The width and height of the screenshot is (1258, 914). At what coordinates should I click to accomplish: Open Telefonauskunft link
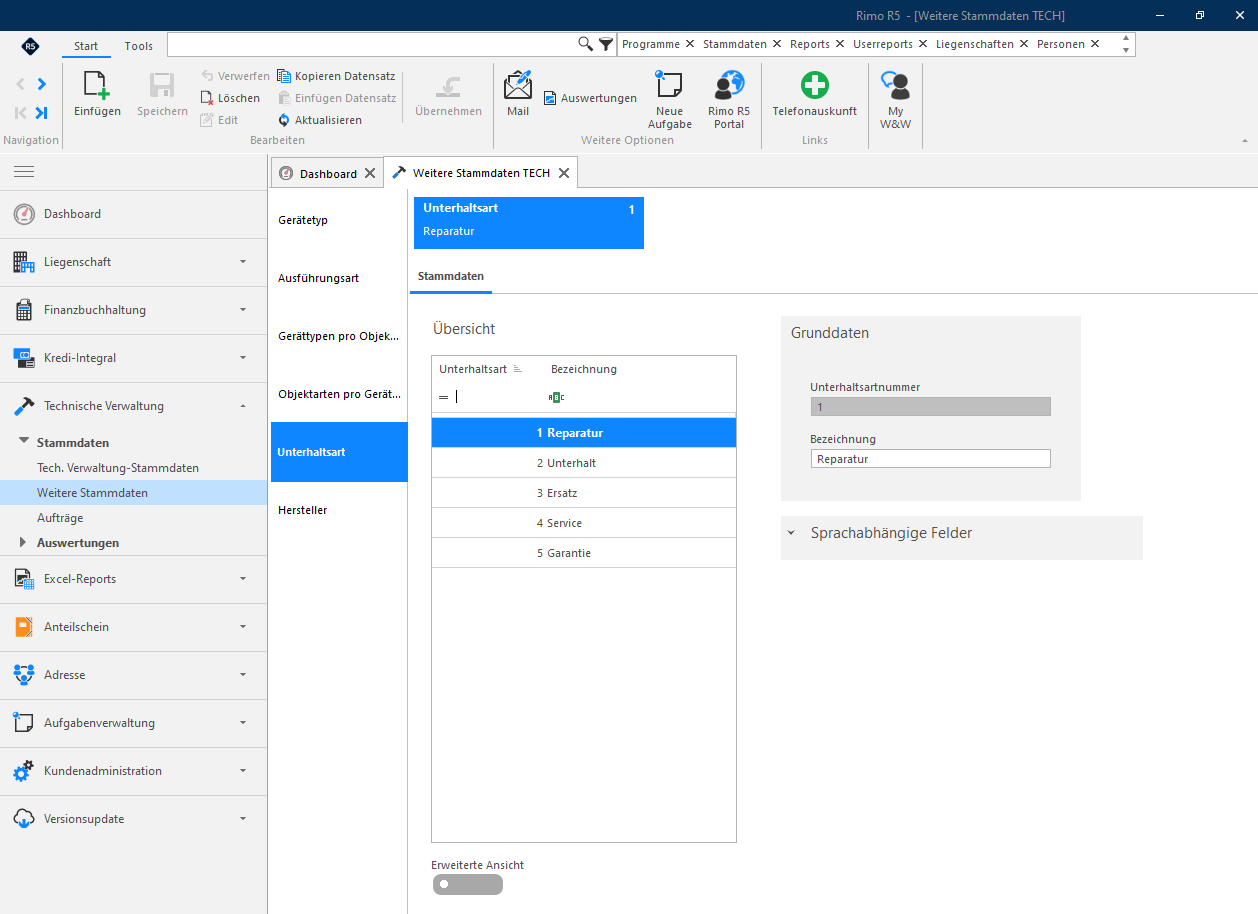point(815,95)
